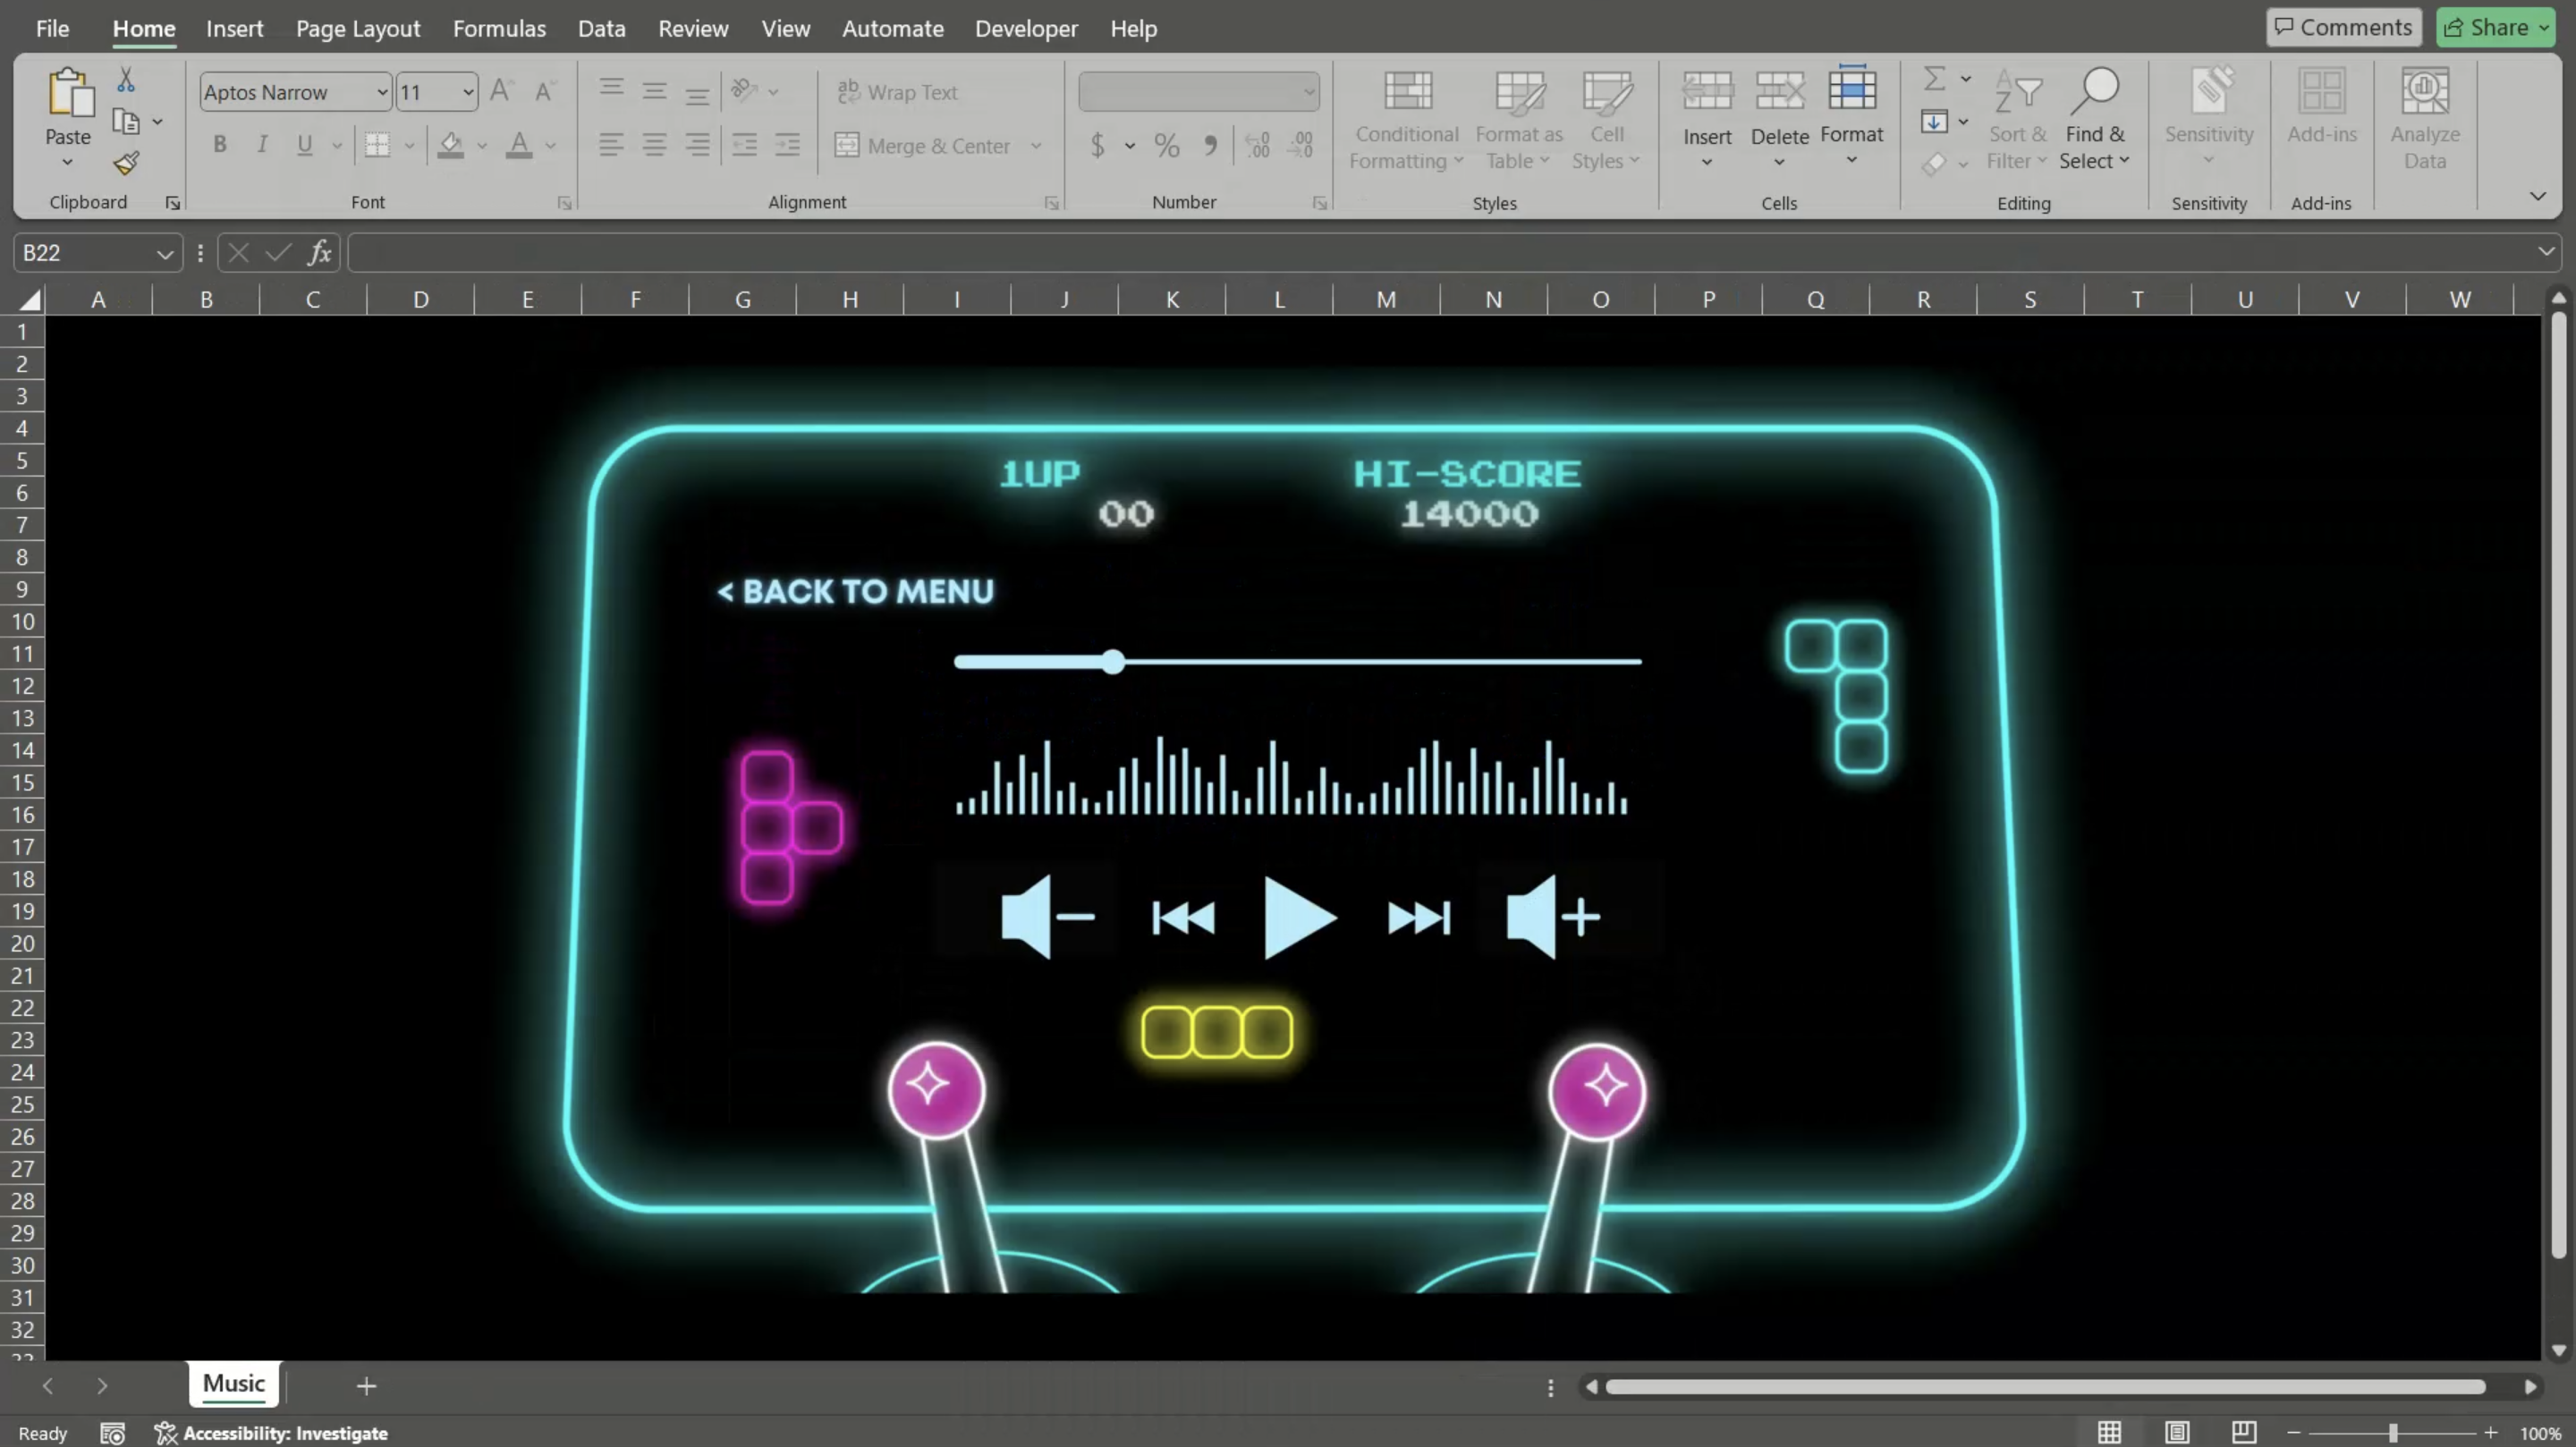Click the BACK TO MENU link
Viewport: 2576px width, 1447px height.
(856, 592)
